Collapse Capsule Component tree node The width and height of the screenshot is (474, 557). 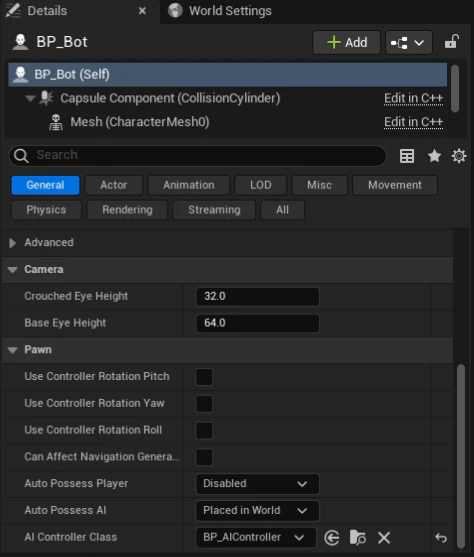(x=30, y=98)
